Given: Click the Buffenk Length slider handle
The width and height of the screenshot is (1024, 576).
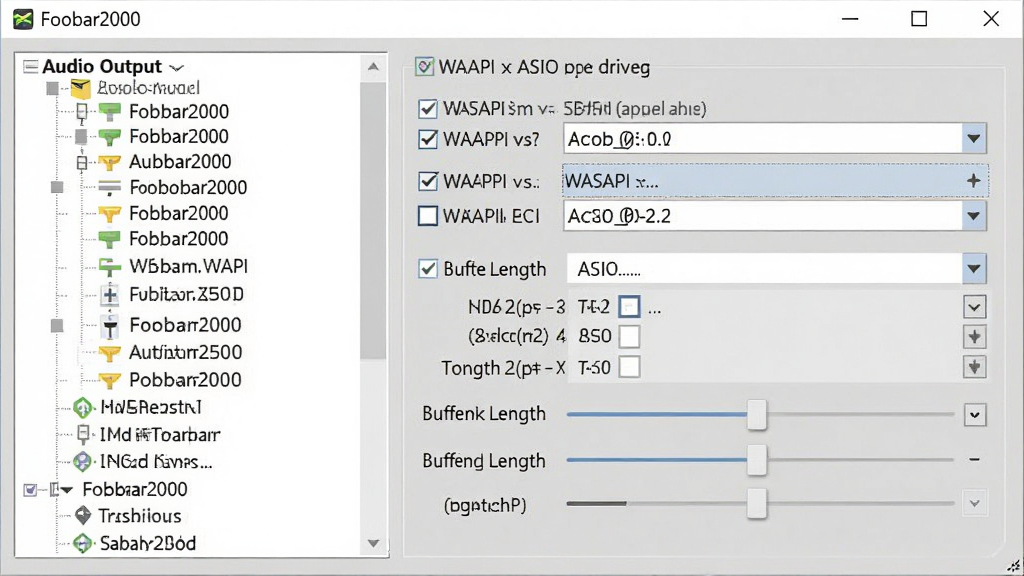Looking at the screenshot, I should [757, 414].
